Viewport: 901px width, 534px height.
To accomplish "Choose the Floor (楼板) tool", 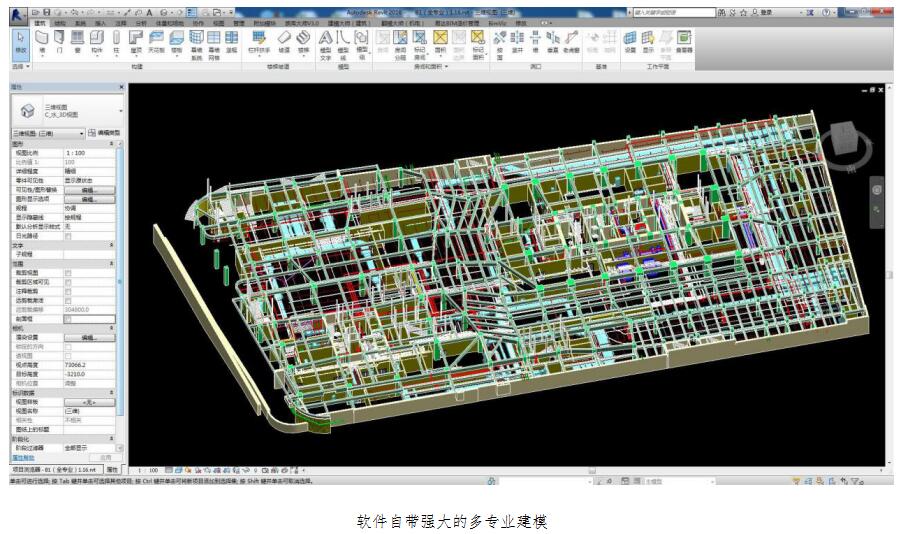I will pos(176,43).
